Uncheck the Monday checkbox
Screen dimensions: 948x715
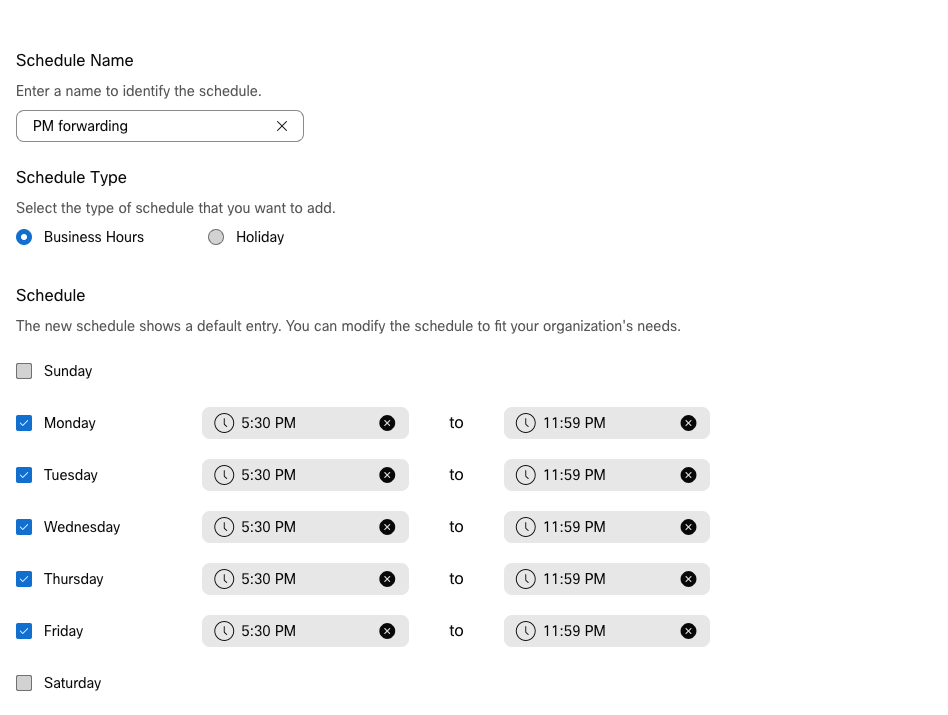coord(24,423)
